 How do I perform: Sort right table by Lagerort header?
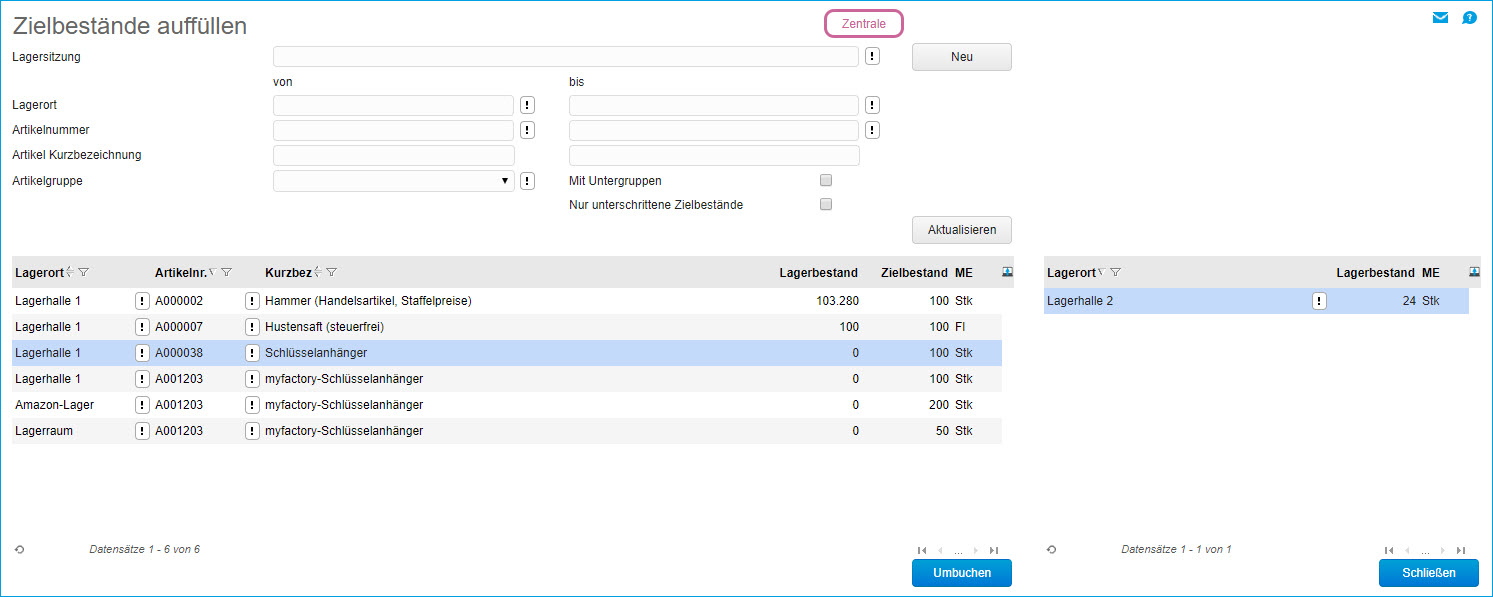point(1071,272)
